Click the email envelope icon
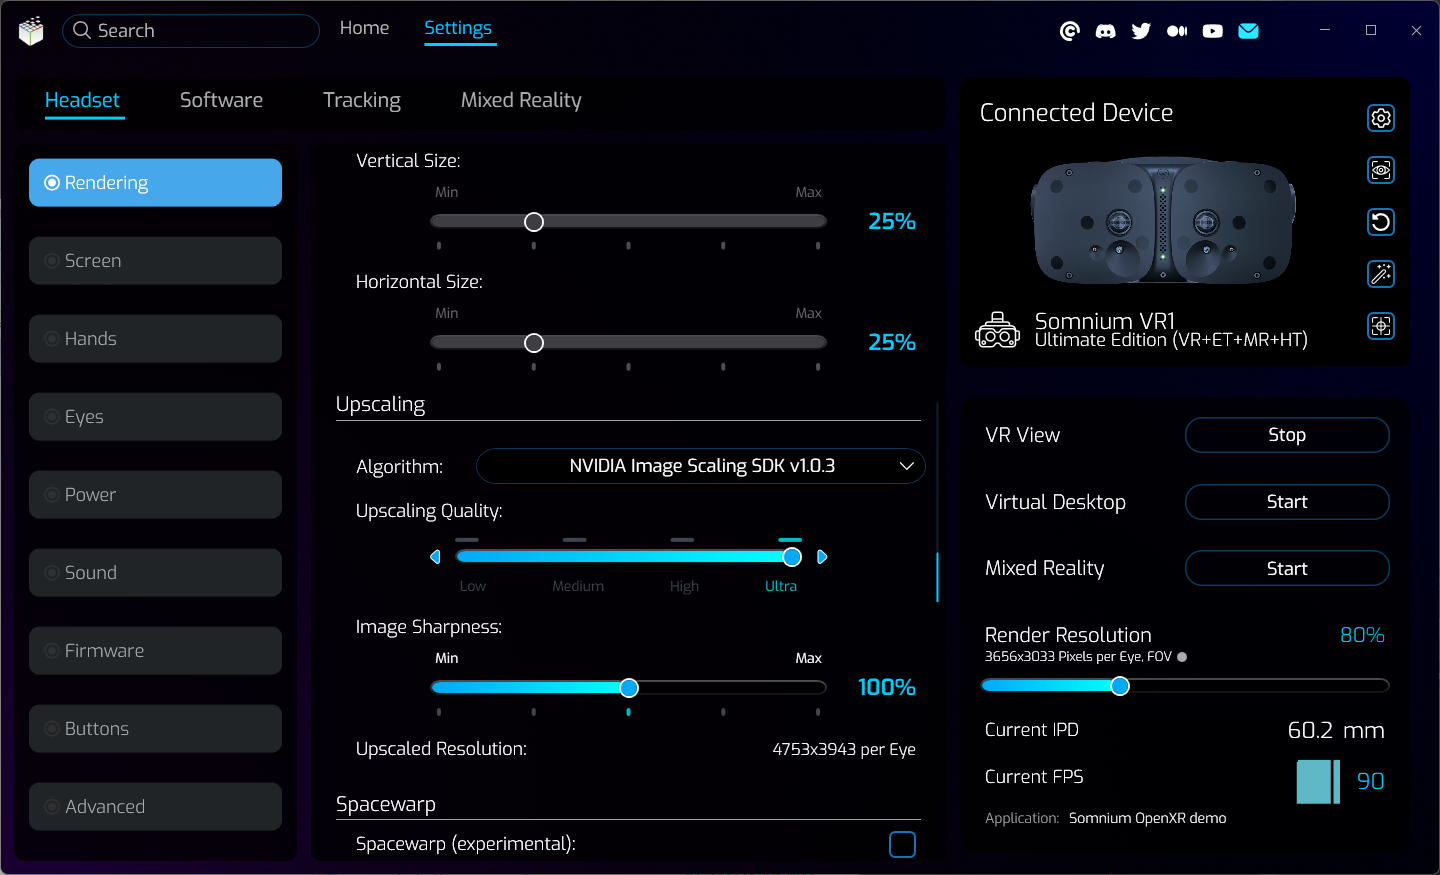1440x875 pixels. pyautogui.click(x=1248, y=31)
